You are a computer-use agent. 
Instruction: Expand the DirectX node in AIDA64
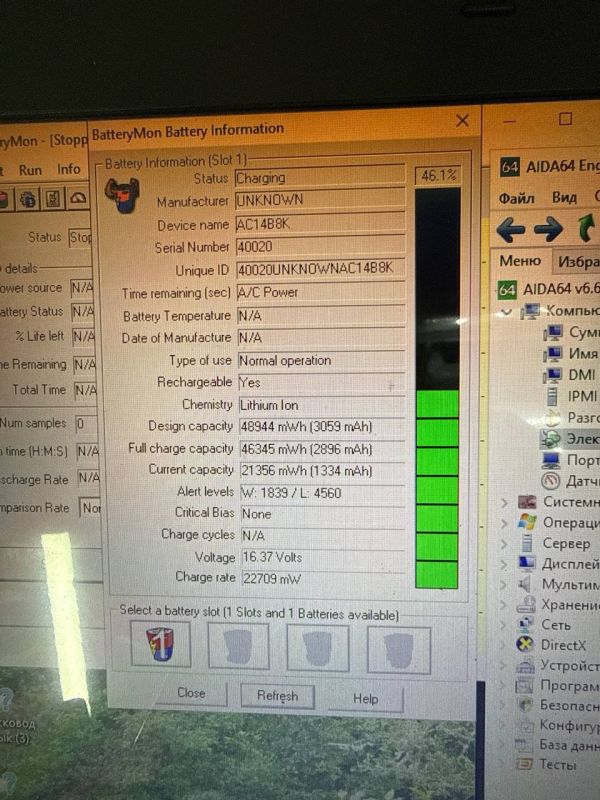(x=504, y=645)
